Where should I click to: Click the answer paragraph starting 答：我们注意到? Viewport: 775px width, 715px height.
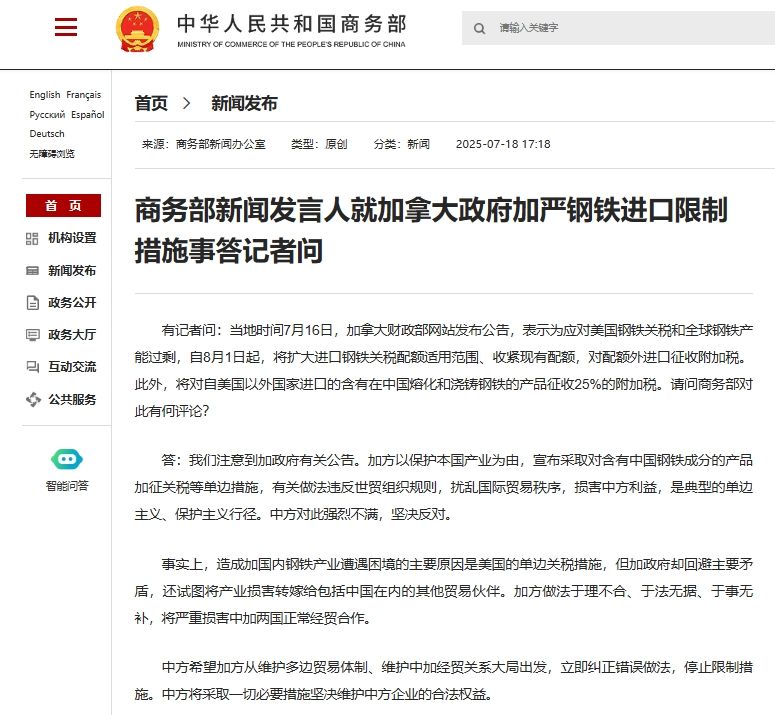pyautogui.click(x=444, y=487)
